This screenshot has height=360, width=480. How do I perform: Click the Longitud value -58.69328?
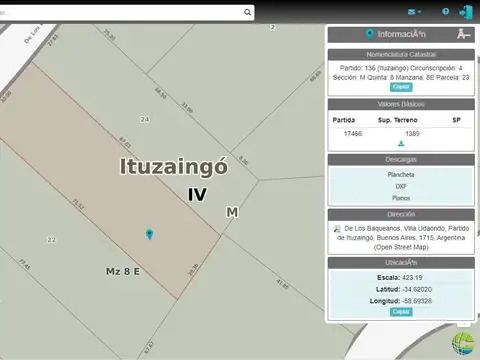coord(417,301)
